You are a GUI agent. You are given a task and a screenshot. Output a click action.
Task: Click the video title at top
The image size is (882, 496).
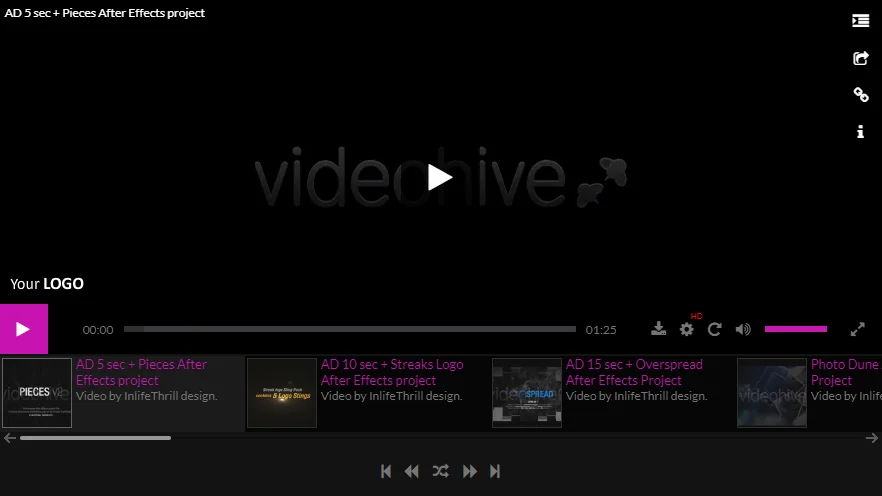click(105, 13)
